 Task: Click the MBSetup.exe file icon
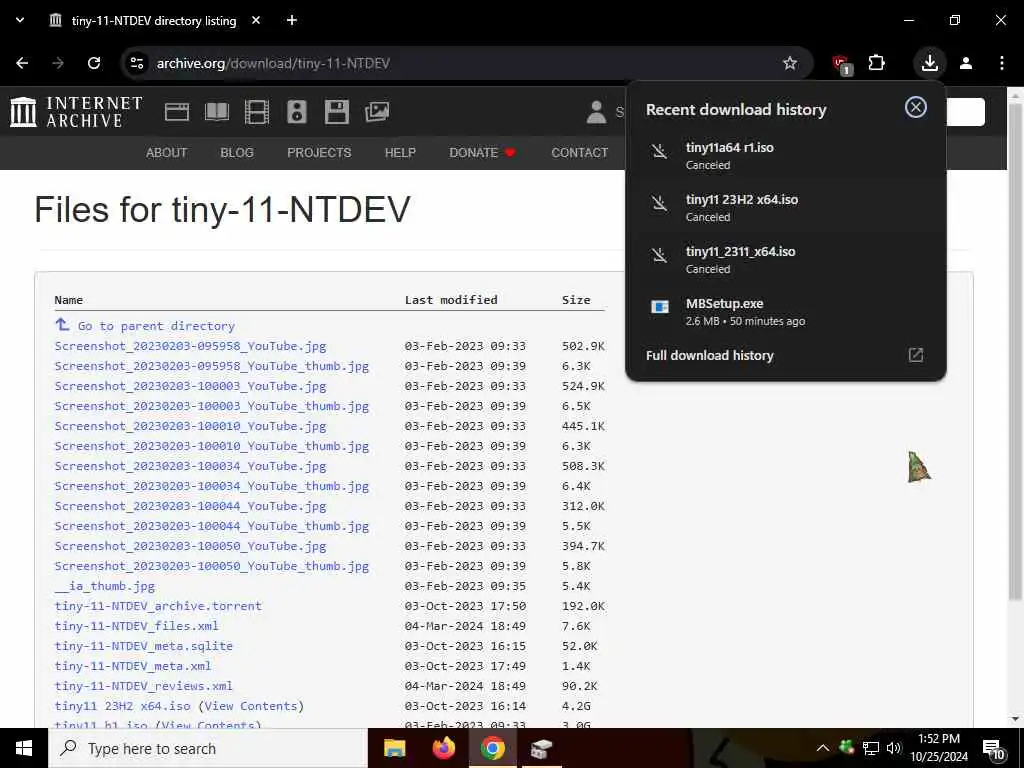(x=660, y=306)
